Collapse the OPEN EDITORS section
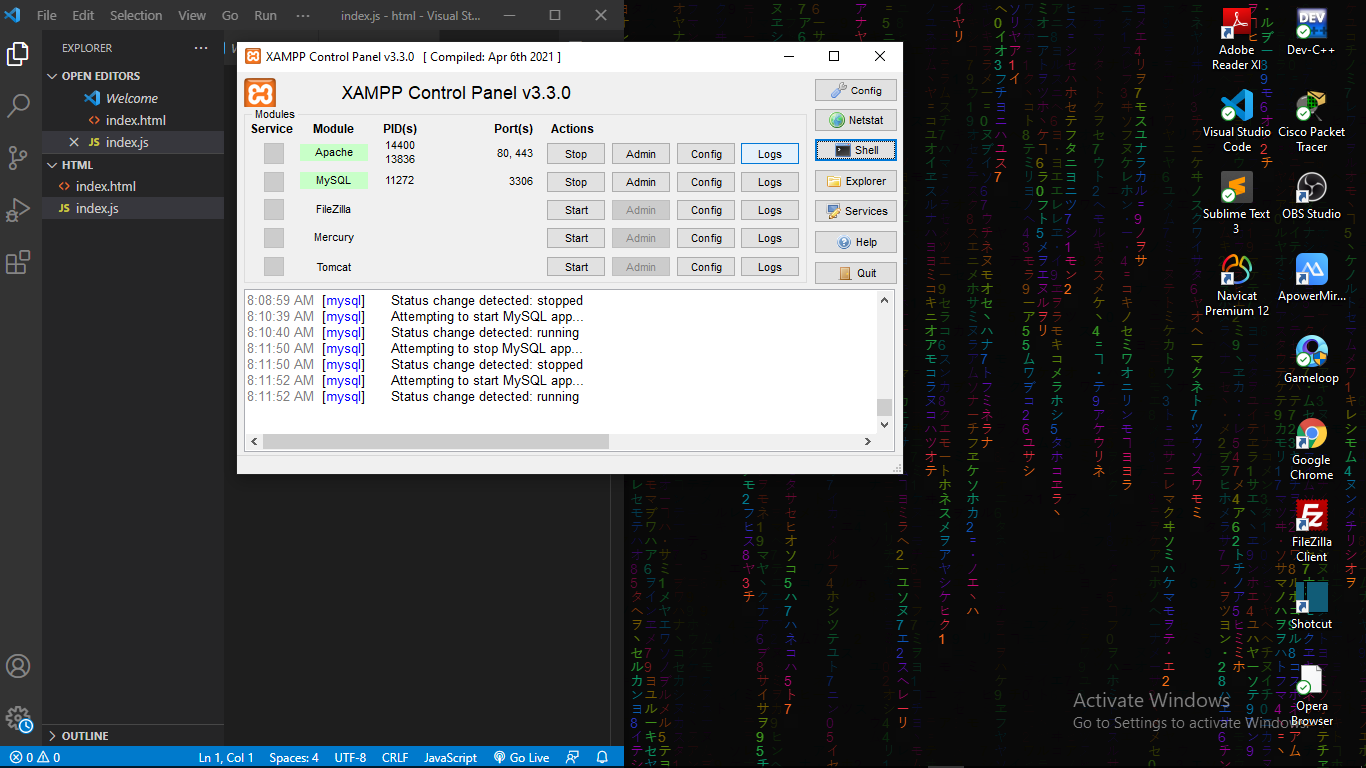Image resolution: width=1366 pixels, height=768 pixels. [100, 76]
